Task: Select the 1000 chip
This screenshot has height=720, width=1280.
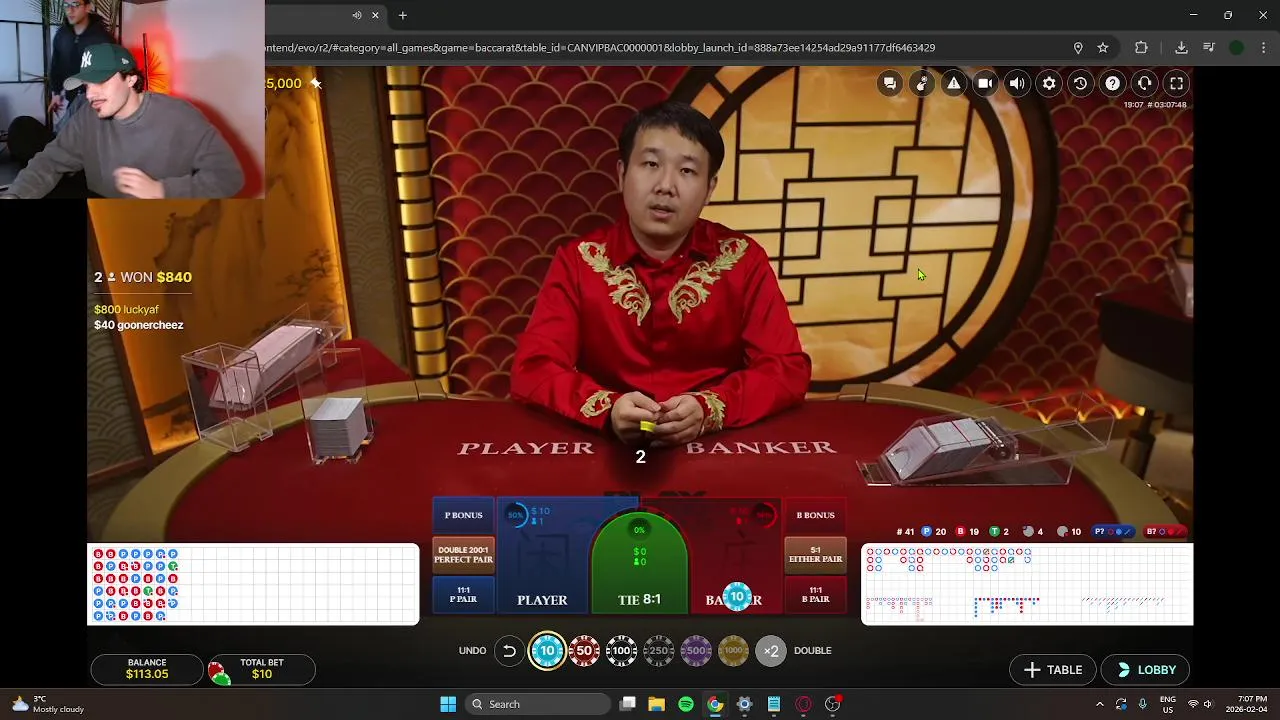Action: (734, 651)
